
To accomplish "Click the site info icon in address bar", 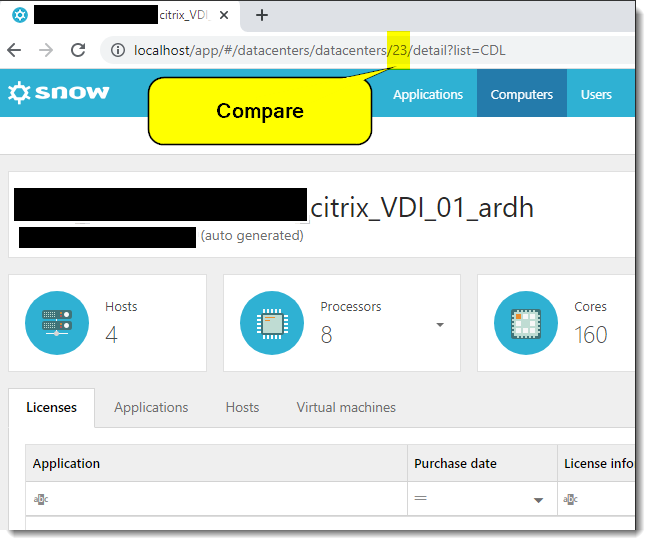I will (118, 50).
